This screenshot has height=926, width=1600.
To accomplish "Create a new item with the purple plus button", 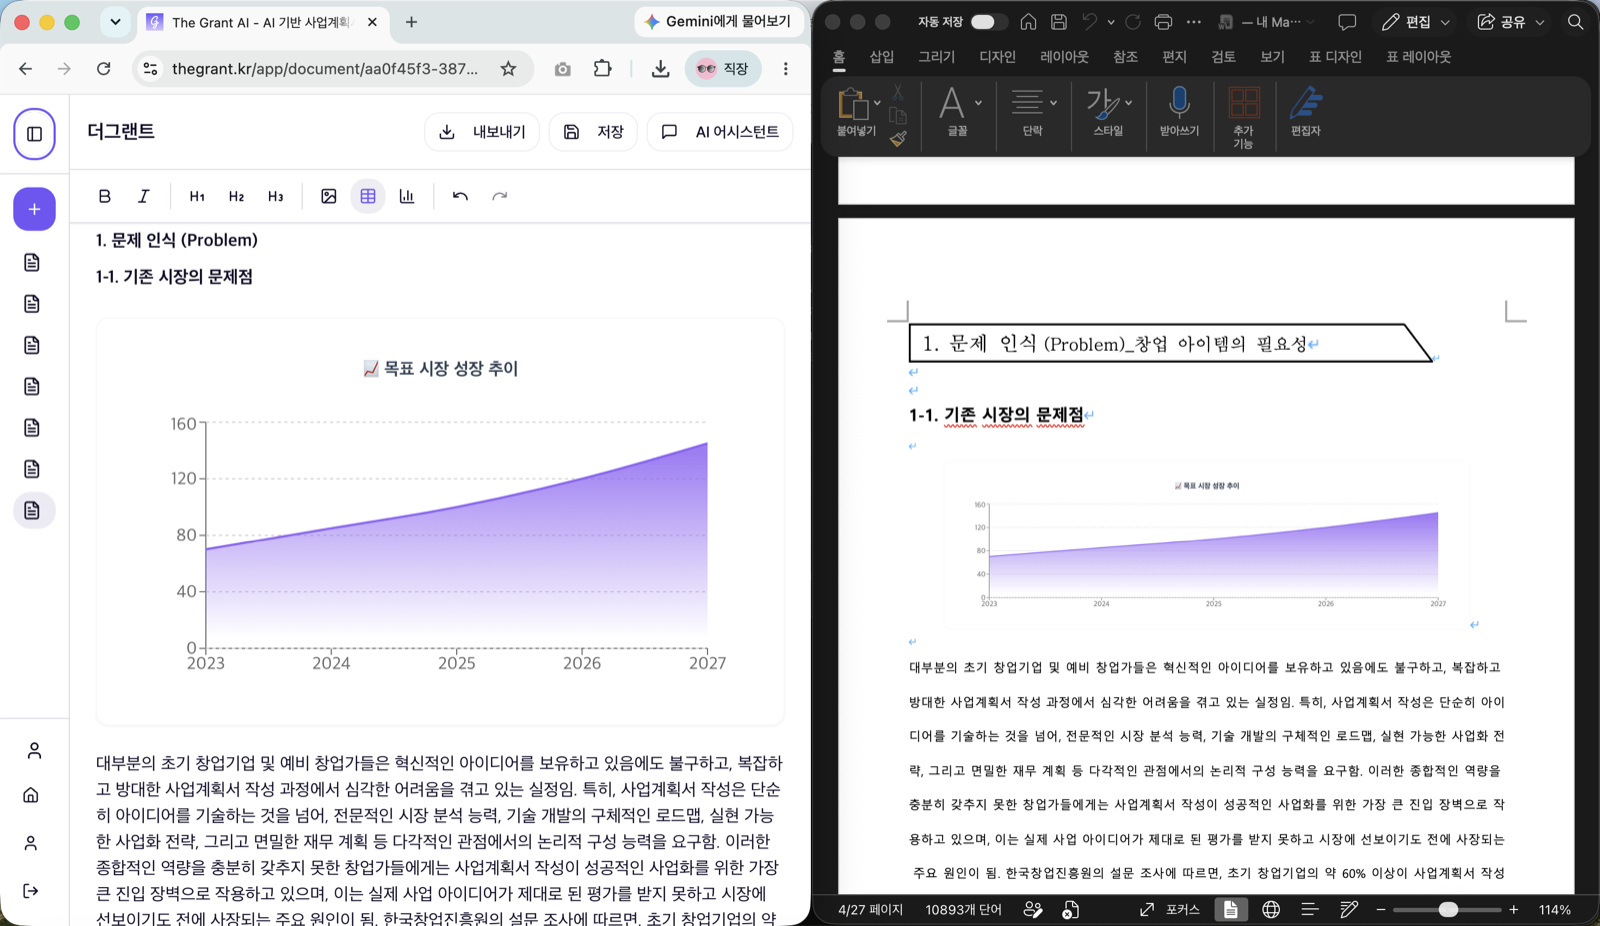I will coord(34,209).
